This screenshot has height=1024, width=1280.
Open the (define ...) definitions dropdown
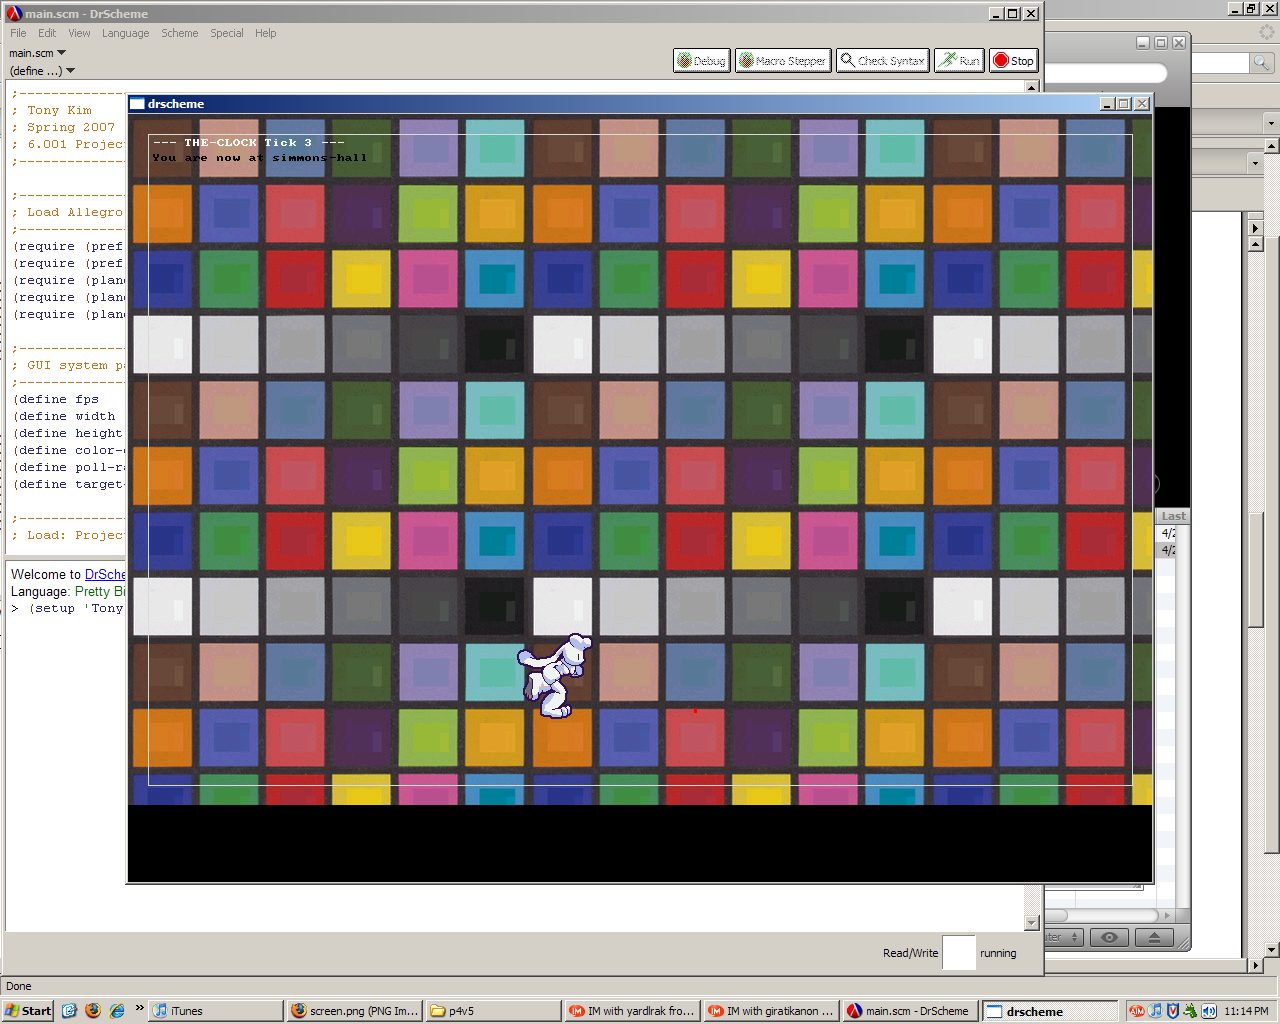(42, 71)
